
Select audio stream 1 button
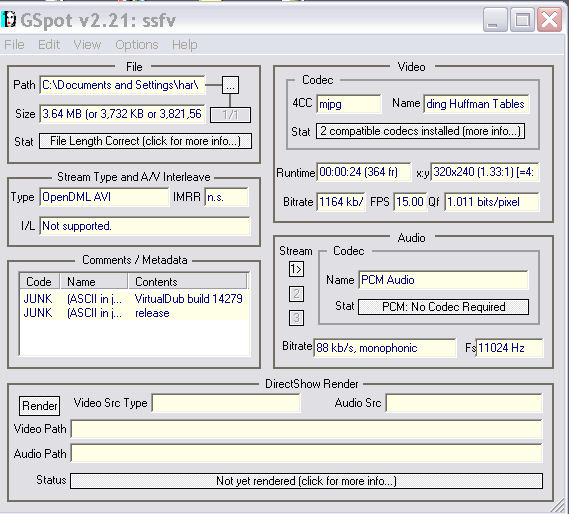pyautogui.click(x=296, y=269)
